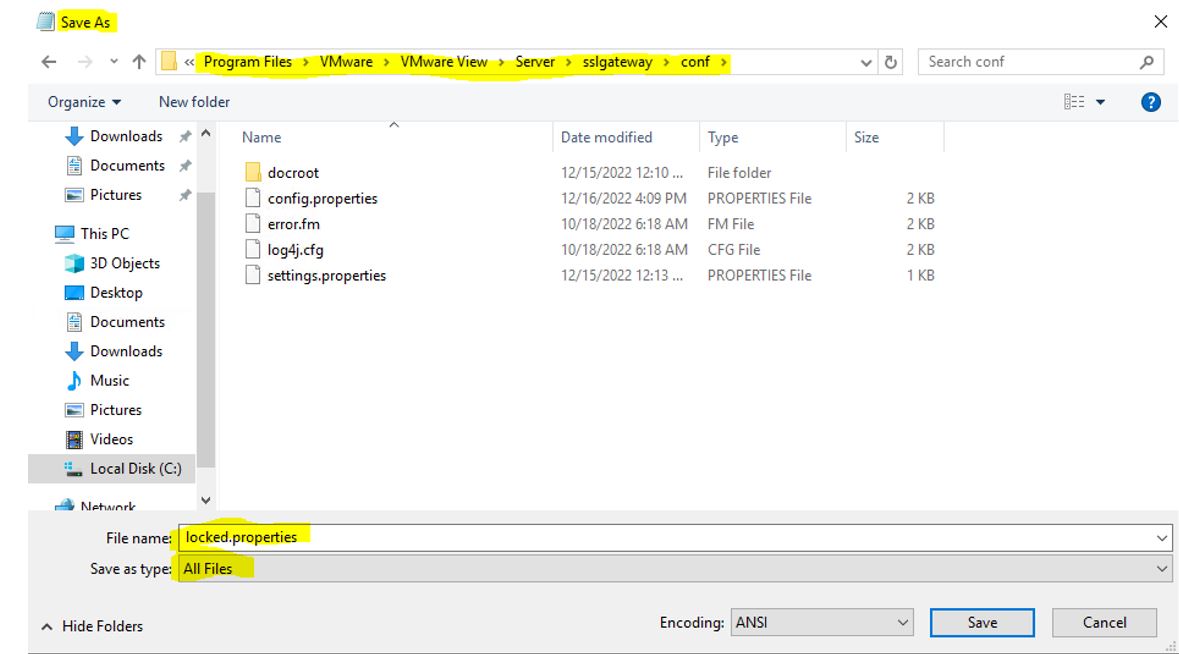
Task: Open Help with the question mark icon
Action: coord(1150,102)
